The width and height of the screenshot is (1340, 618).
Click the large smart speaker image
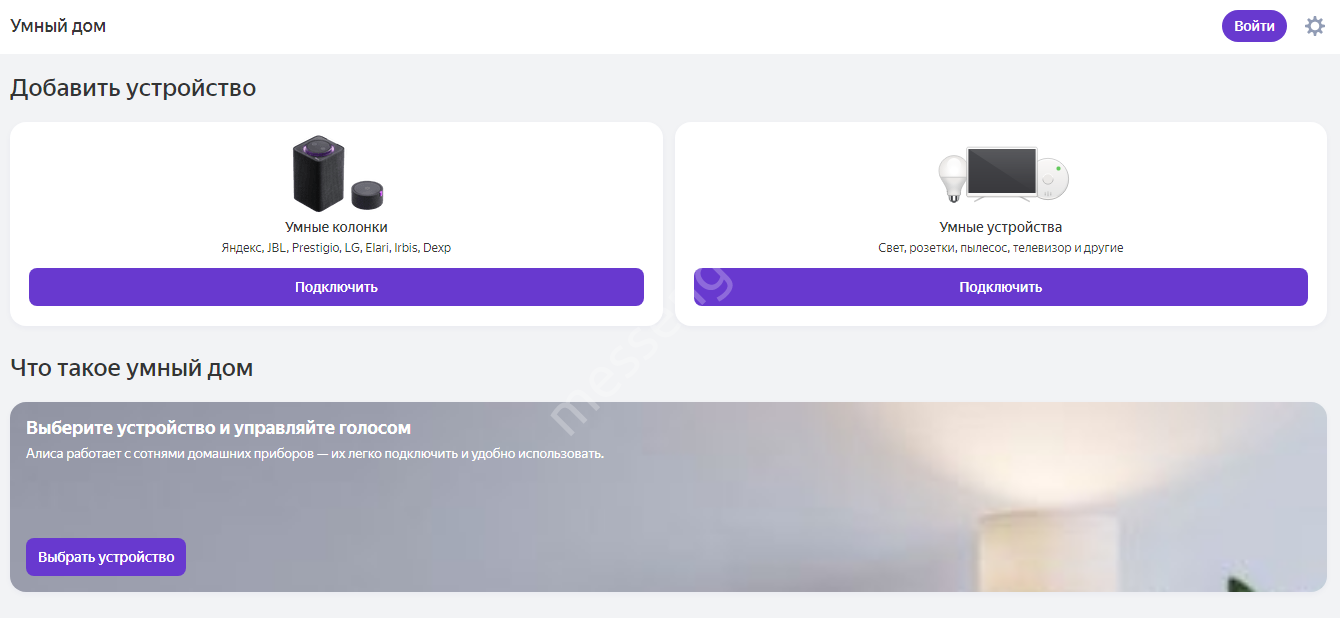(319, 173)
